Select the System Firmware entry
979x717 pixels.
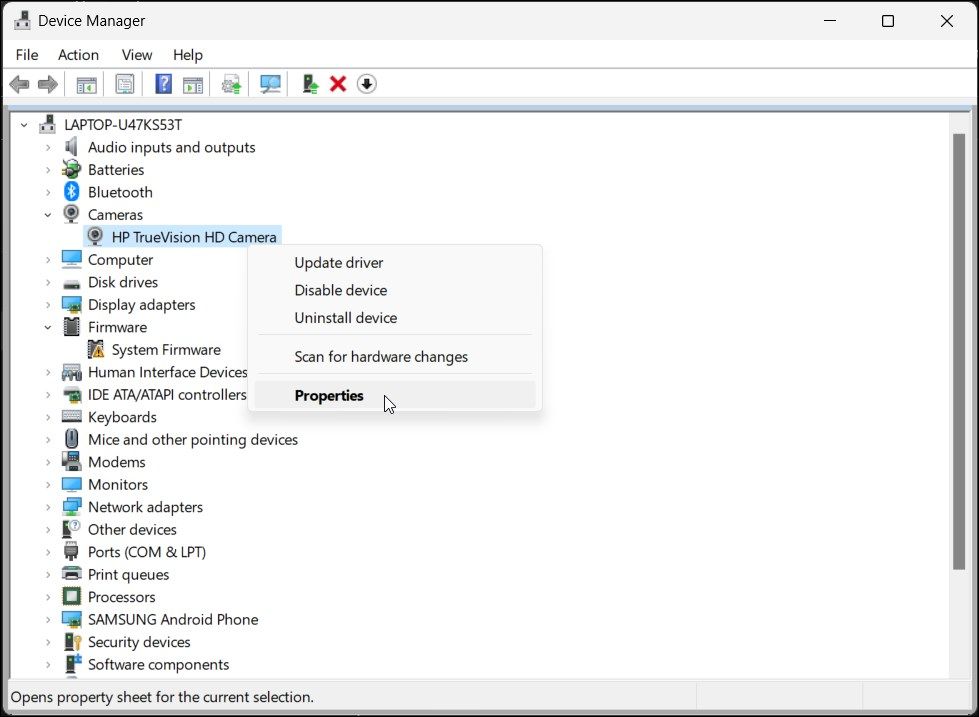[x=166, y=350]
